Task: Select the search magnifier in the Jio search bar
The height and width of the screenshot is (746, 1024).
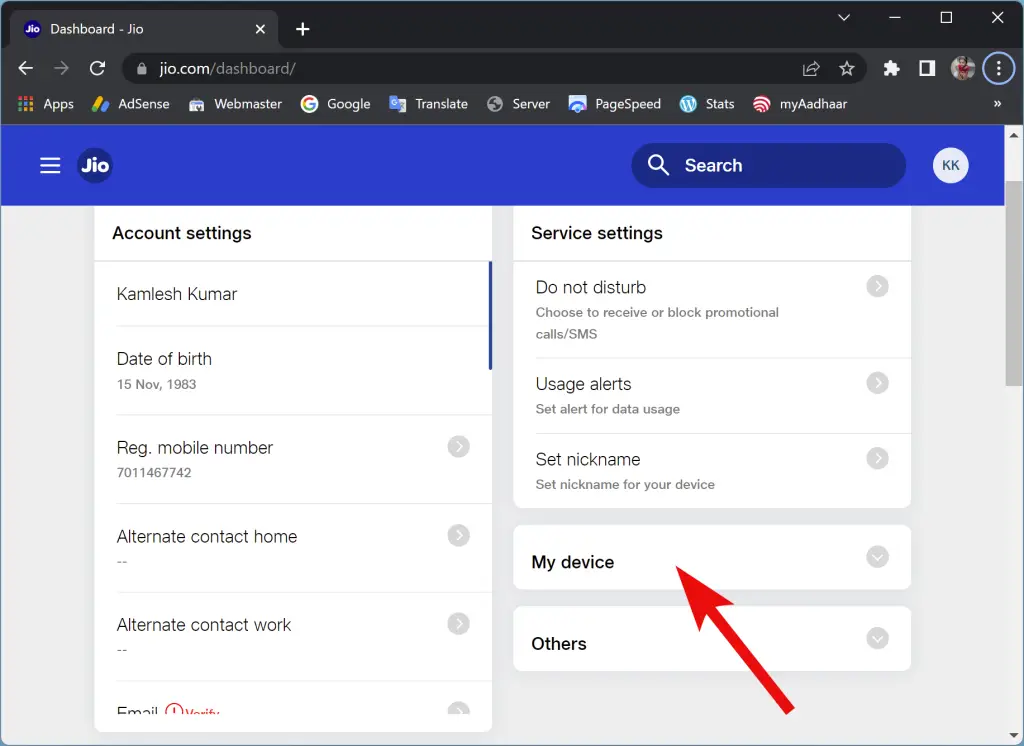Action: pyautogui.click(x=658, y=165)
